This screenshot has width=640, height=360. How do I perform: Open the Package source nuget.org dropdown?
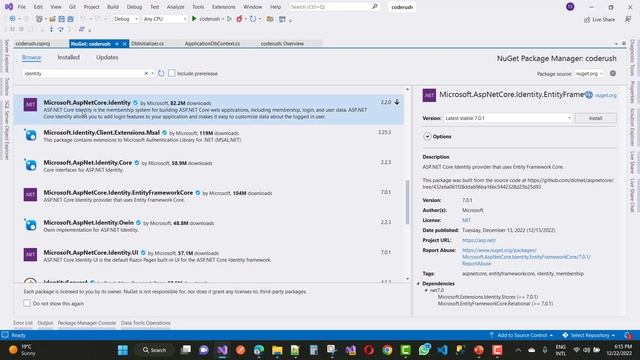tap(589, 73)
